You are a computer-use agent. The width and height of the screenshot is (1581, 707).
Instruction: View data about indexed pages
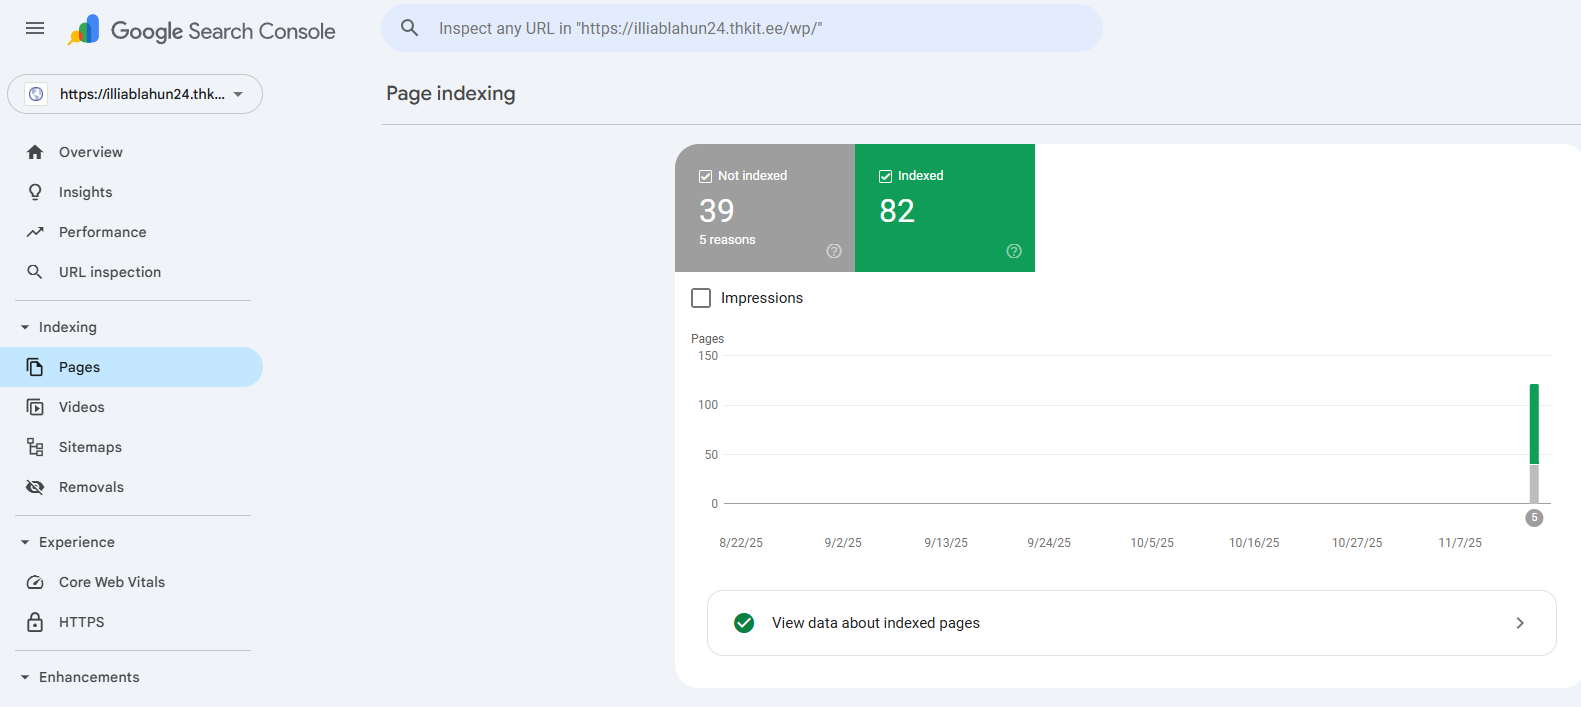[1131, 623]
